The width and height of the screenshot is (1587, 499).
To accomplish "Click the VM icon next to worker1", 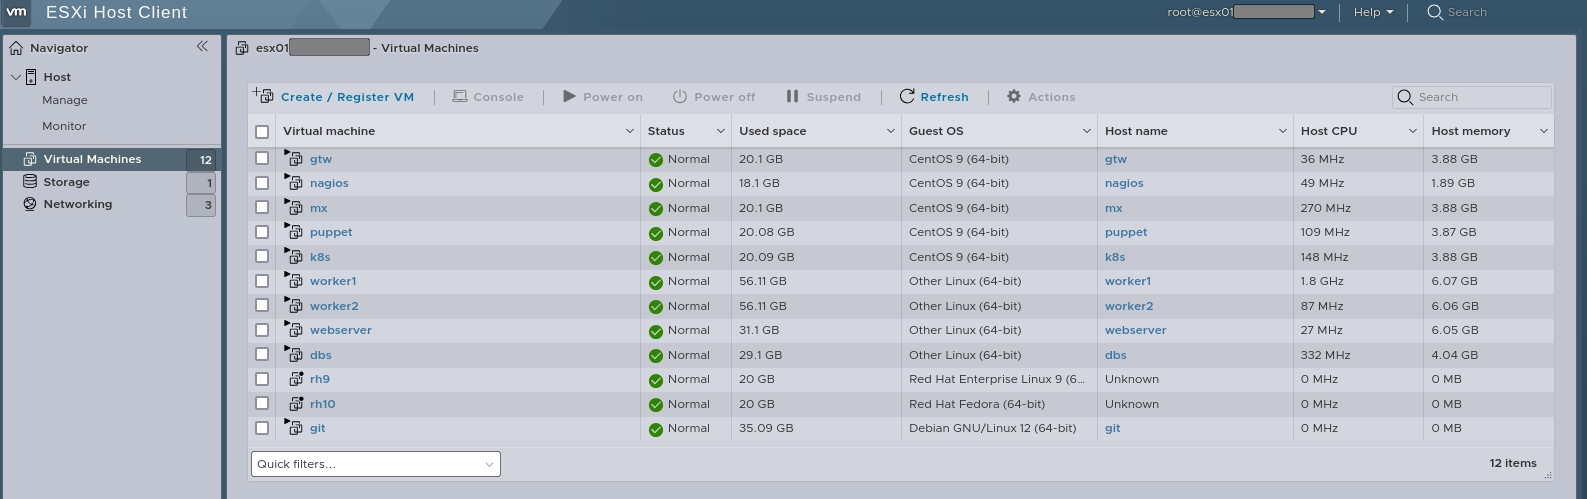I will (x=295, y=282).
